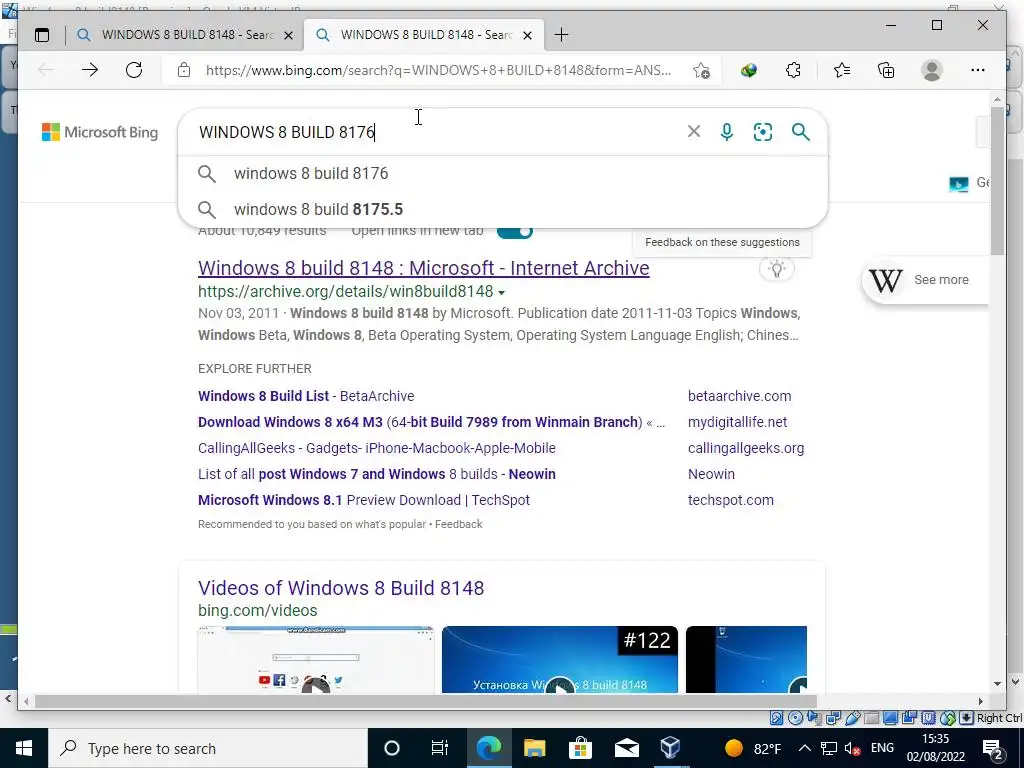Click the VirtualBox CPU status icon
Viewport: 1024px width, 768px height.
point(928,718)
